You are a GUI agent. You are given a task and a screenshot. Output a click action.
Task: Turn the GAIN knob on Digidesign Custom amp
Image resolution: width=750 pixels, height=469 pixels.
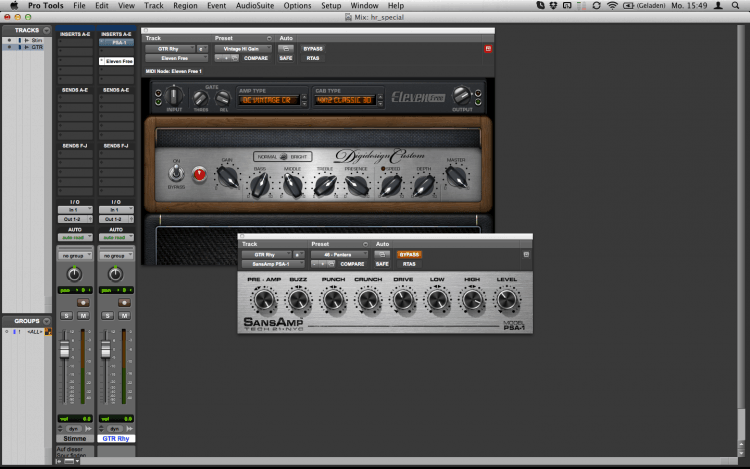[228, 177]
